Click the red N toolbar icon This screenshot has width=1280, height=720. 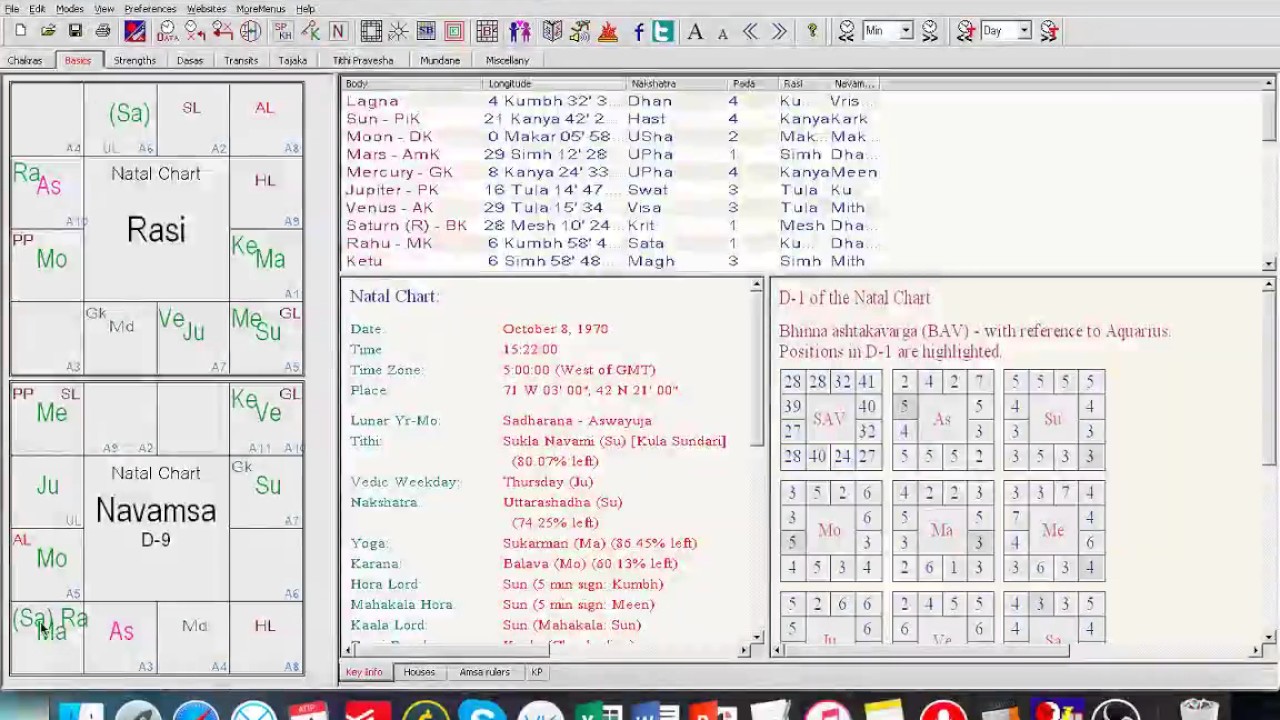(x=338, y=31)
